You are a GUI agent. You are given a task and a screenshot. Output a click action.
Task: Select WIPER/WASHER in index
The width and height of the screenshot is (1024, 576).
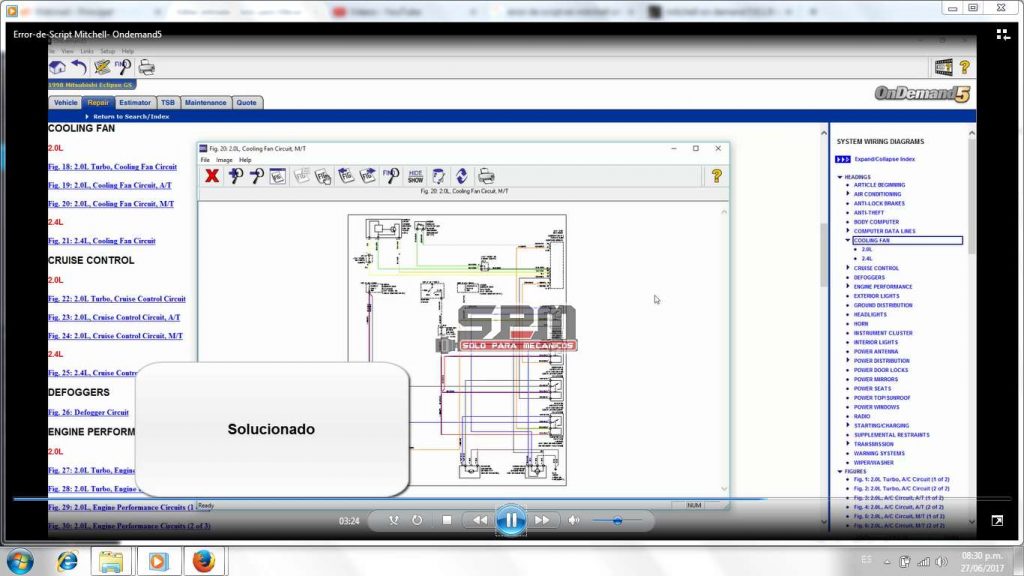tap(873, 462)
